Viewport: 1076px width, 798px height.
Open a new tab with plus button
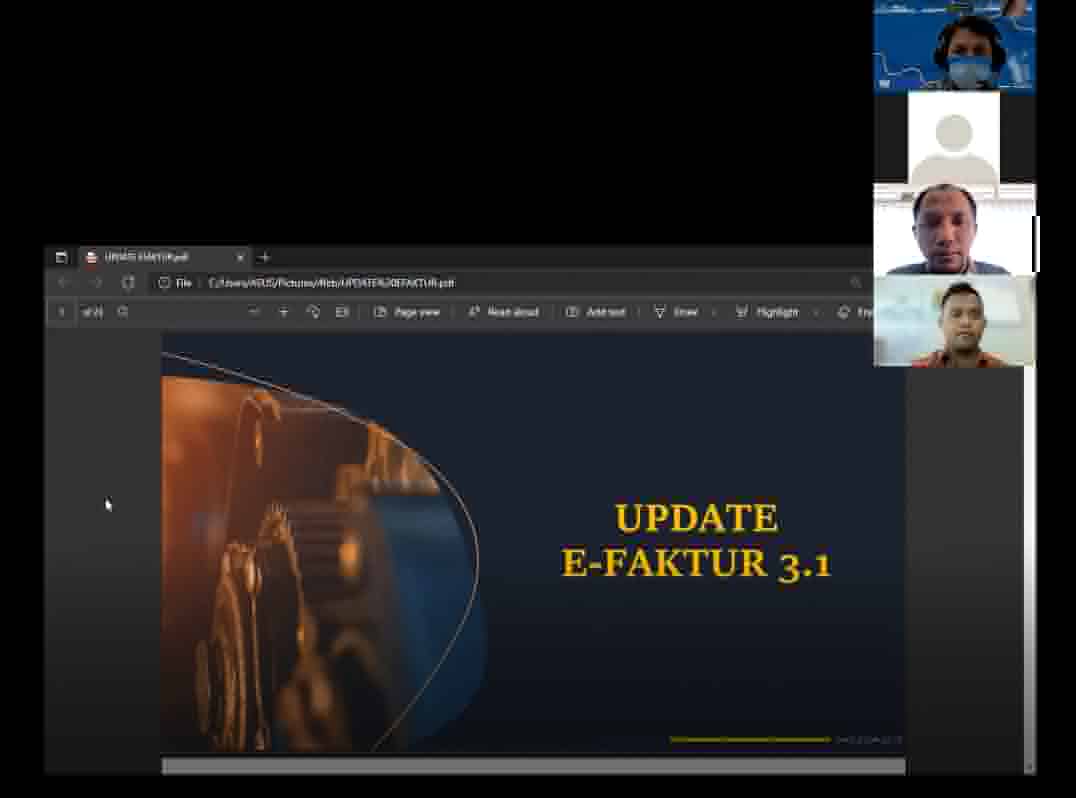click(x=265, y=257)
